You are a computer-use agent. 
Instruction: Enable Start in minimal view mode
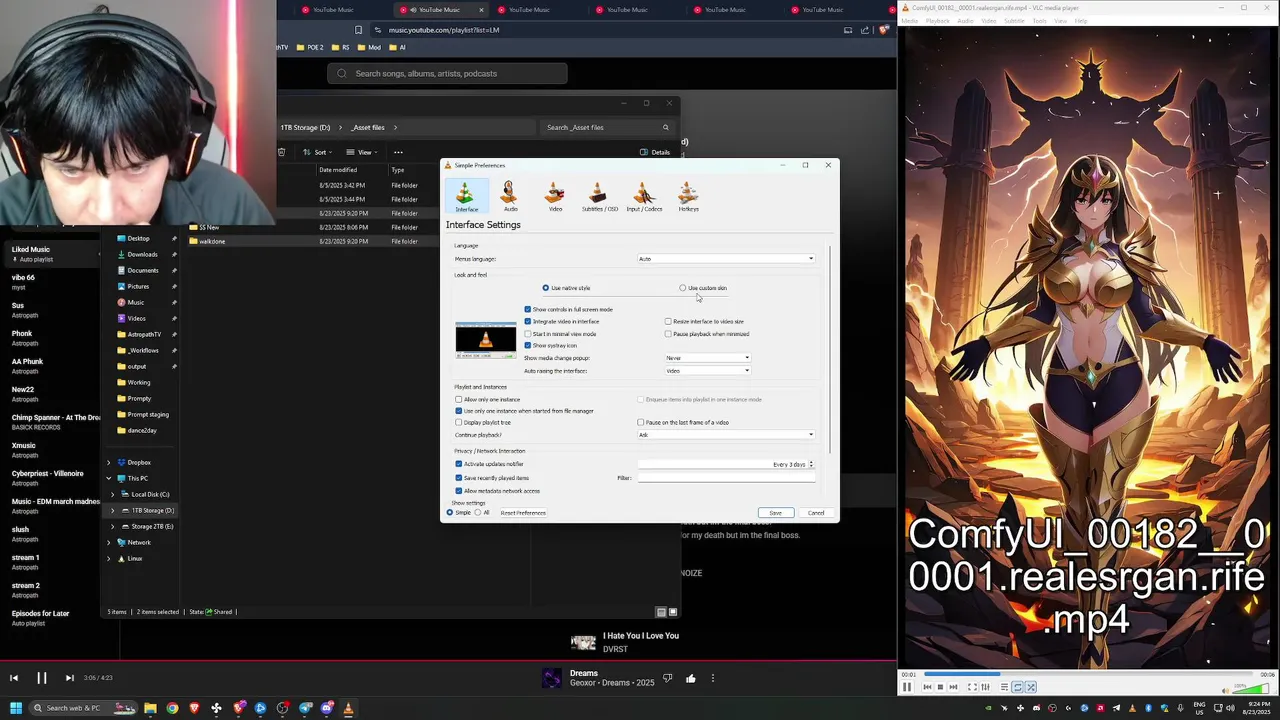(528, 334)
